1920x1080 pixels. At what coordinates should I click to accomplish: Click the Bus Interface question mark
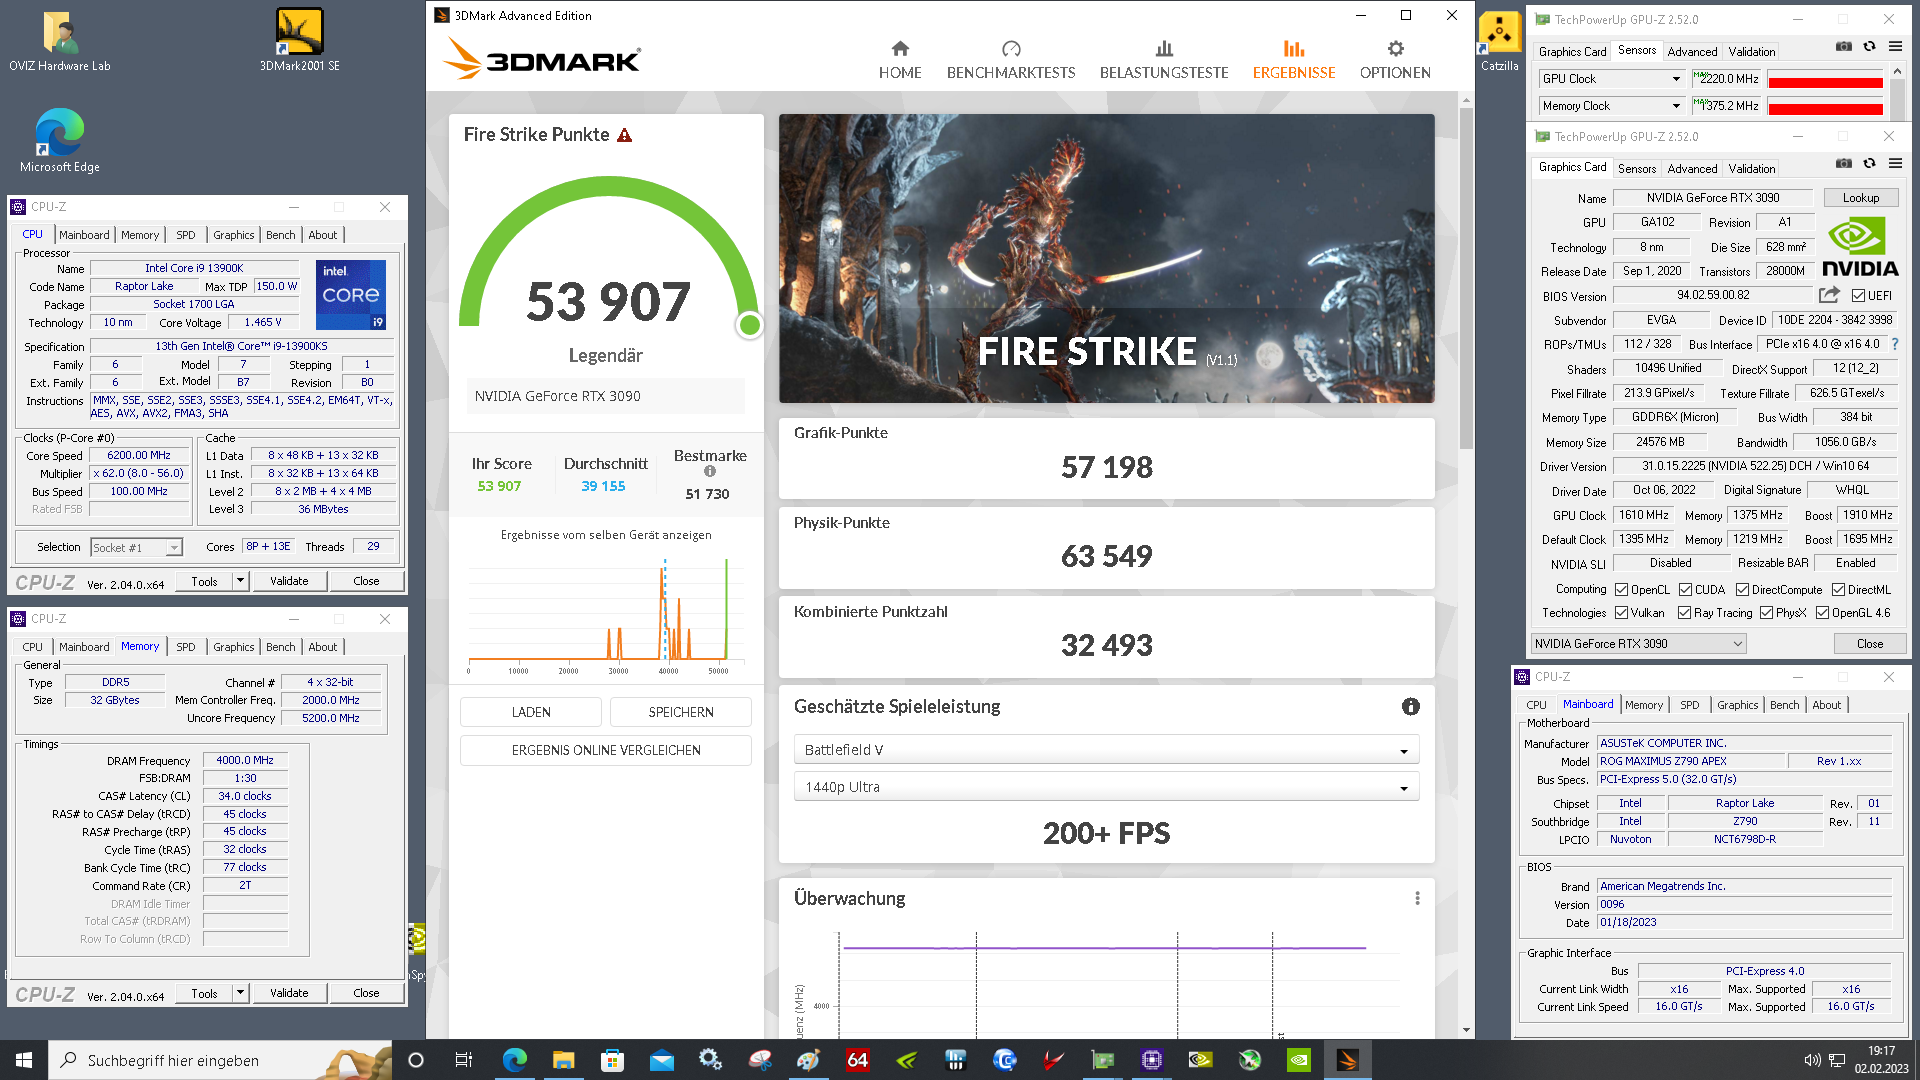point(1894,344)
